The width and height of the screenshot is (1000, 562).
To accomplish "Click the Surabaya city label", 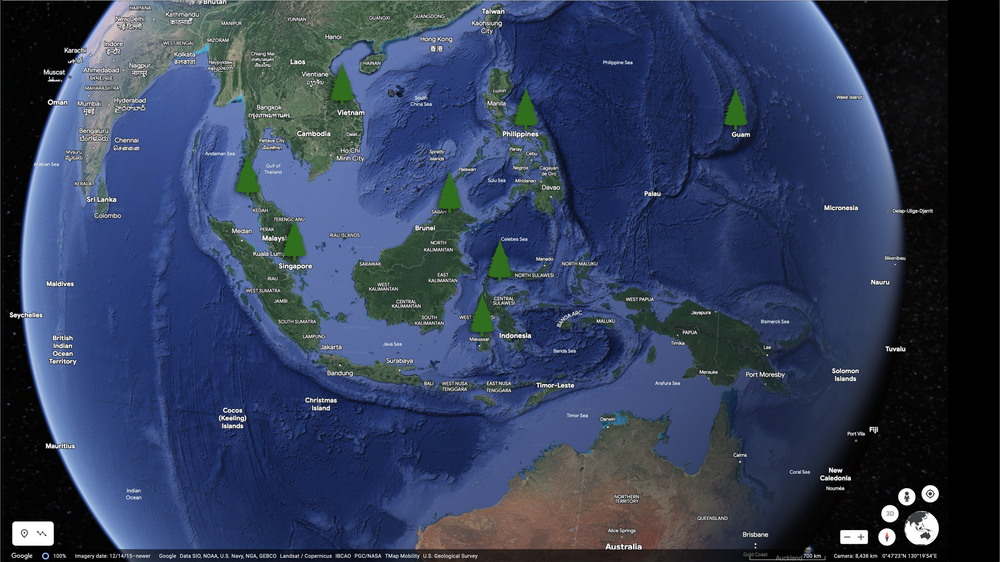I will tap(399, 361).
